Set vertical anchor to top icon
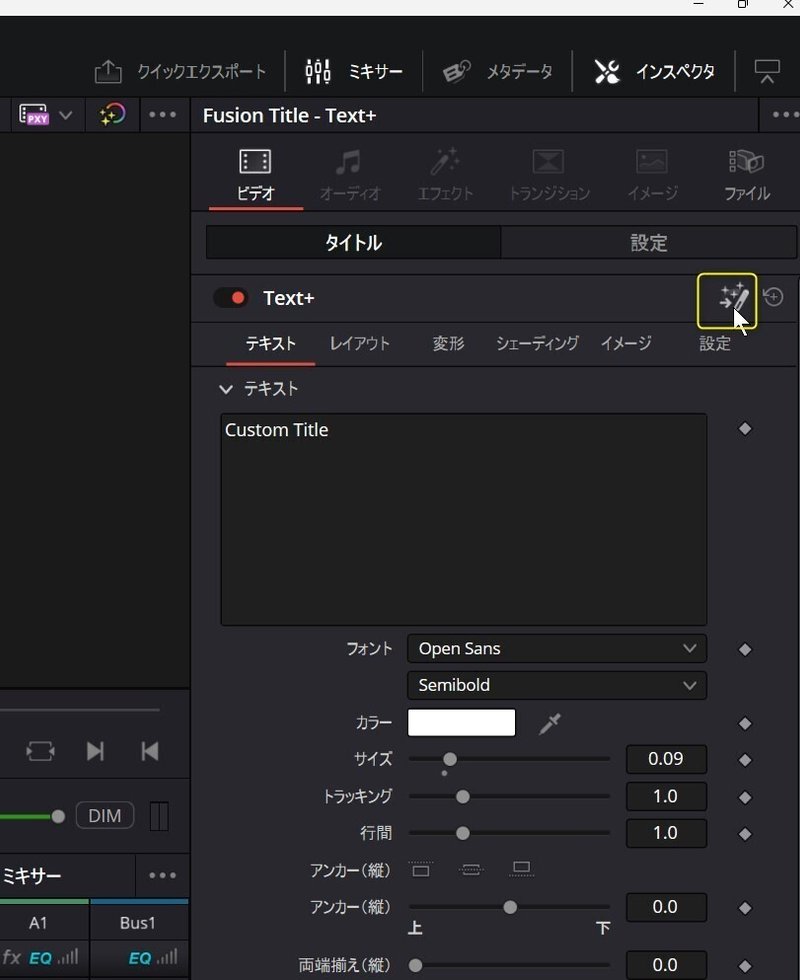Screen dimensions: 800x980 click(421, 869)
